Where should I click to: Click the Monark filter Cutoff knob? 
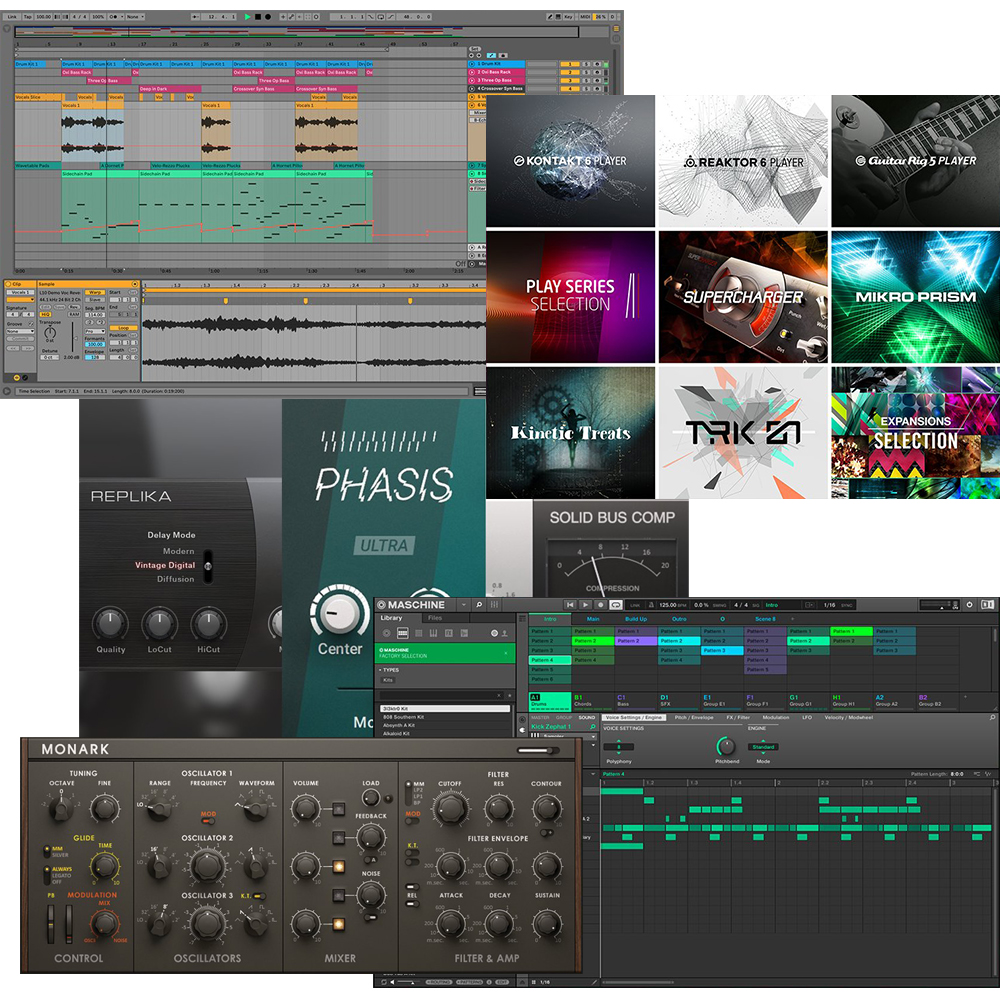450,808
